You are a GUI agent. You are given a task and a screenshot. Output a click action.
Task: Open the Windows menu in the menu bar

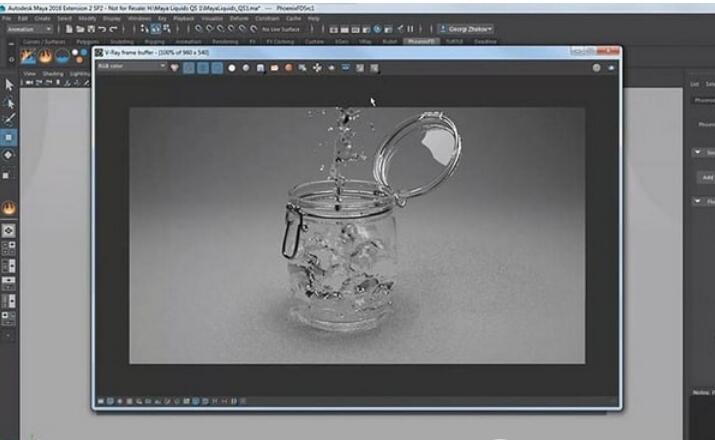139,18
